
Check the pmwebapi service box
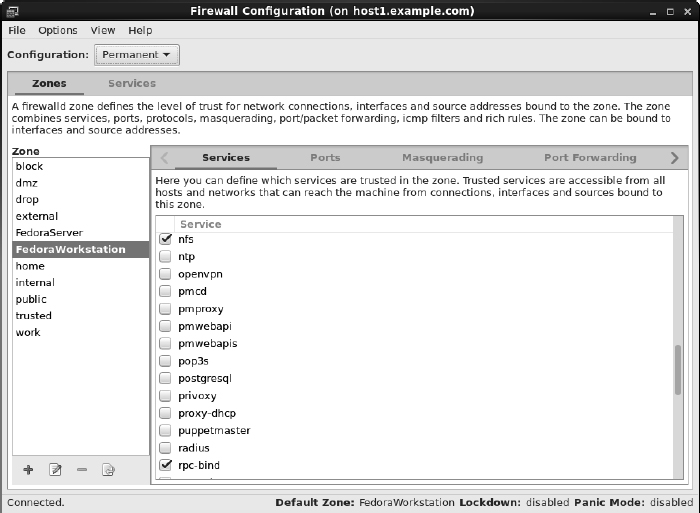pyautogui.click(x=165, y=326)
